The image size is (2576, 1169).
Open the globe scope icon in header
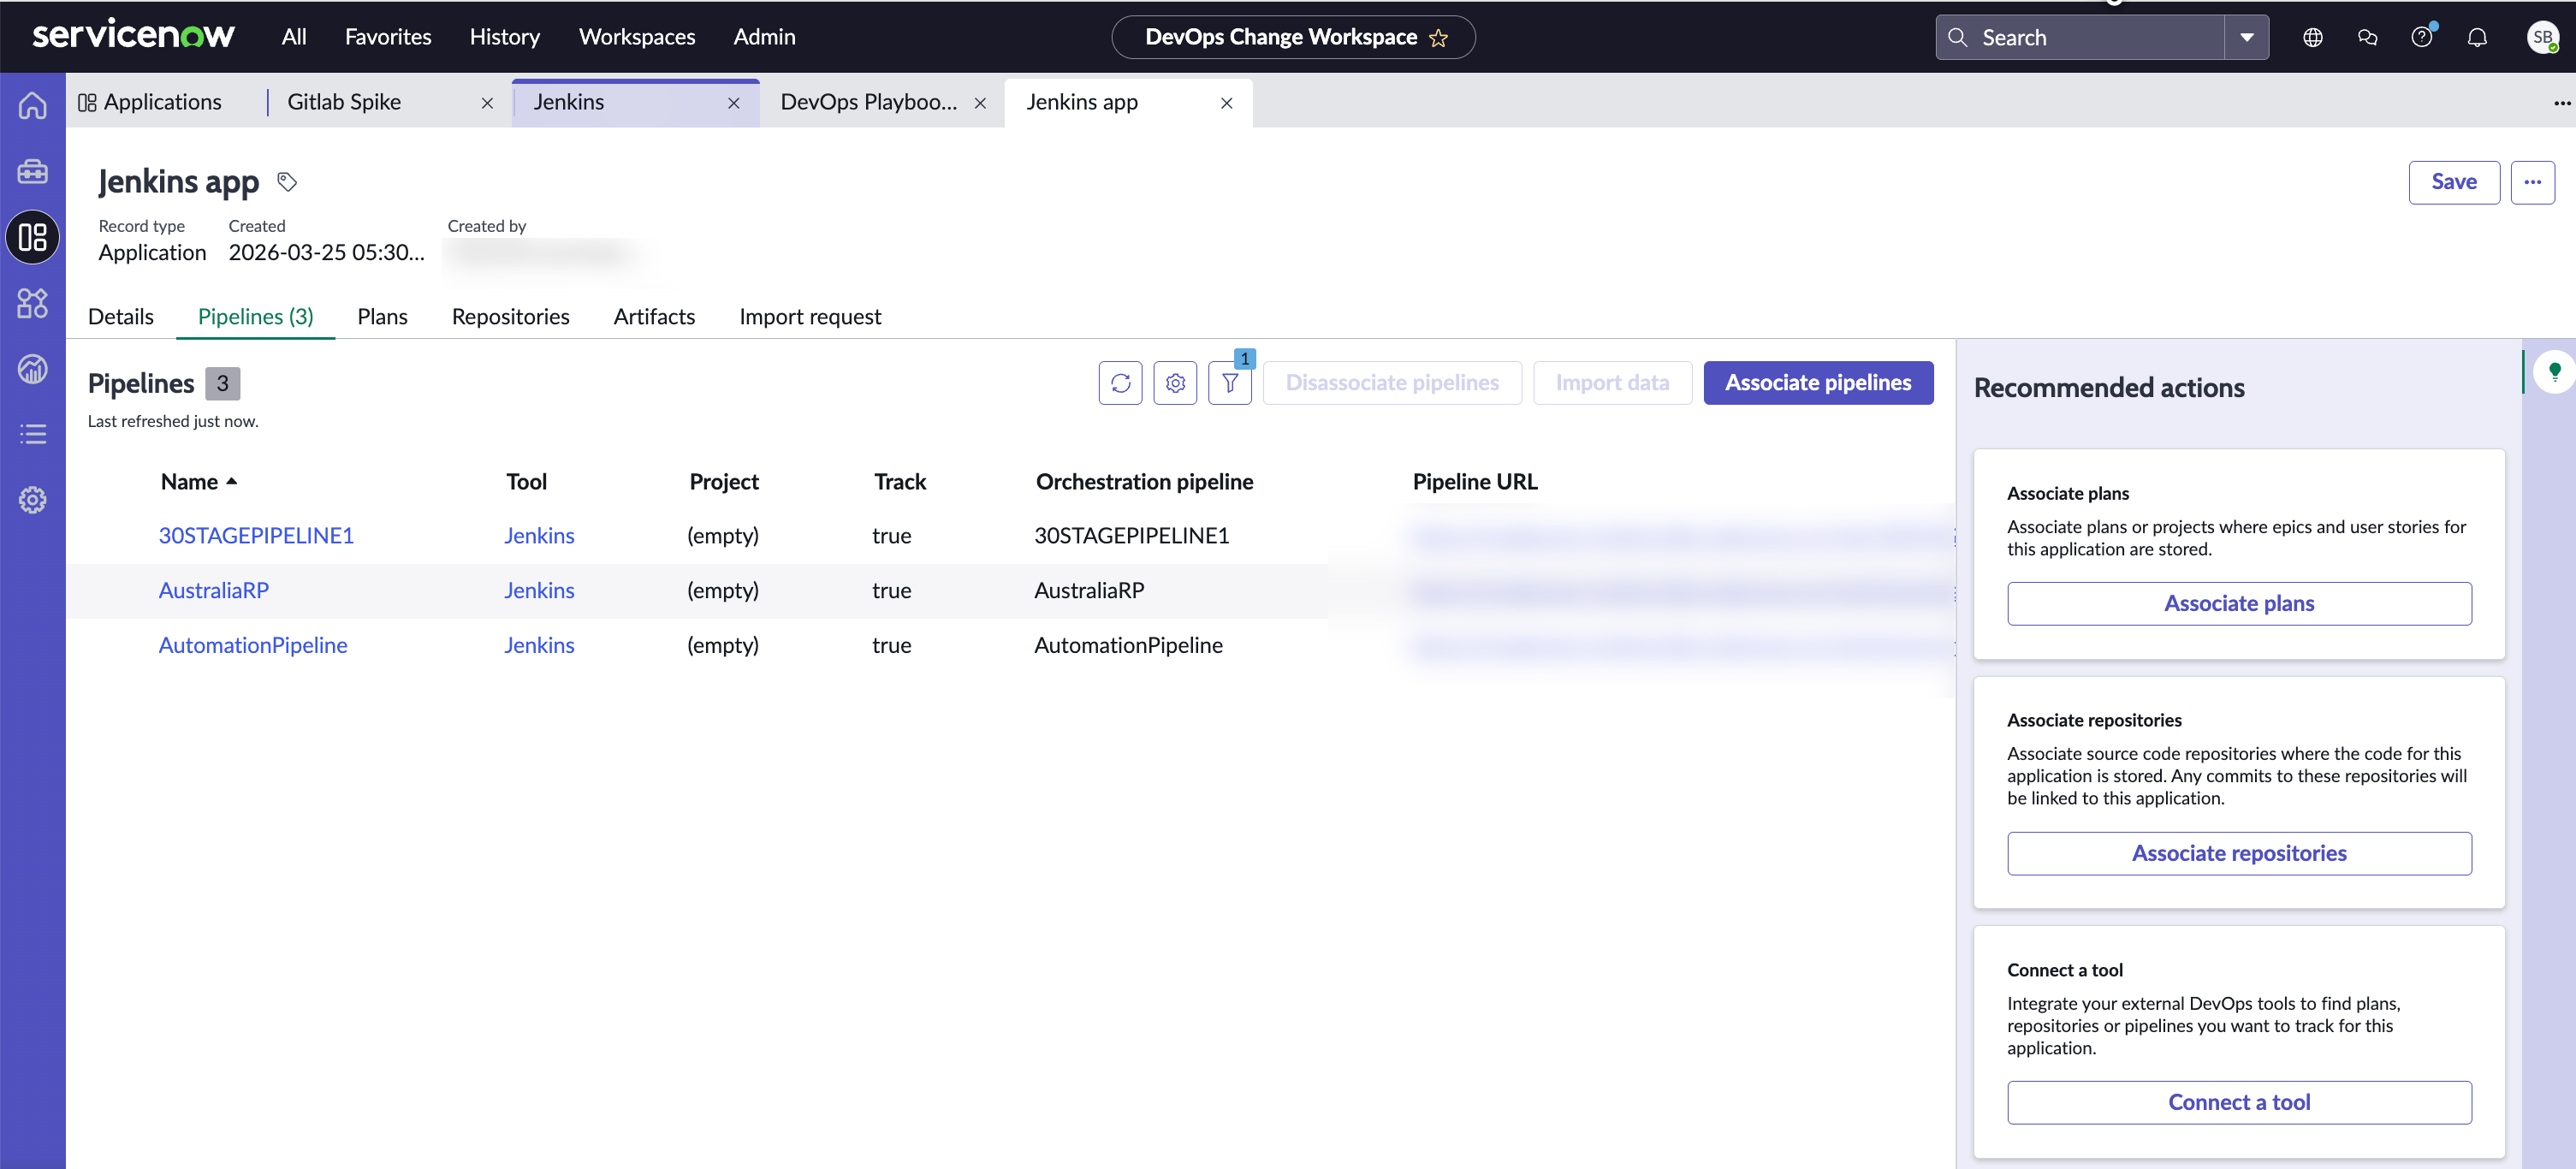coord(2313,38)
